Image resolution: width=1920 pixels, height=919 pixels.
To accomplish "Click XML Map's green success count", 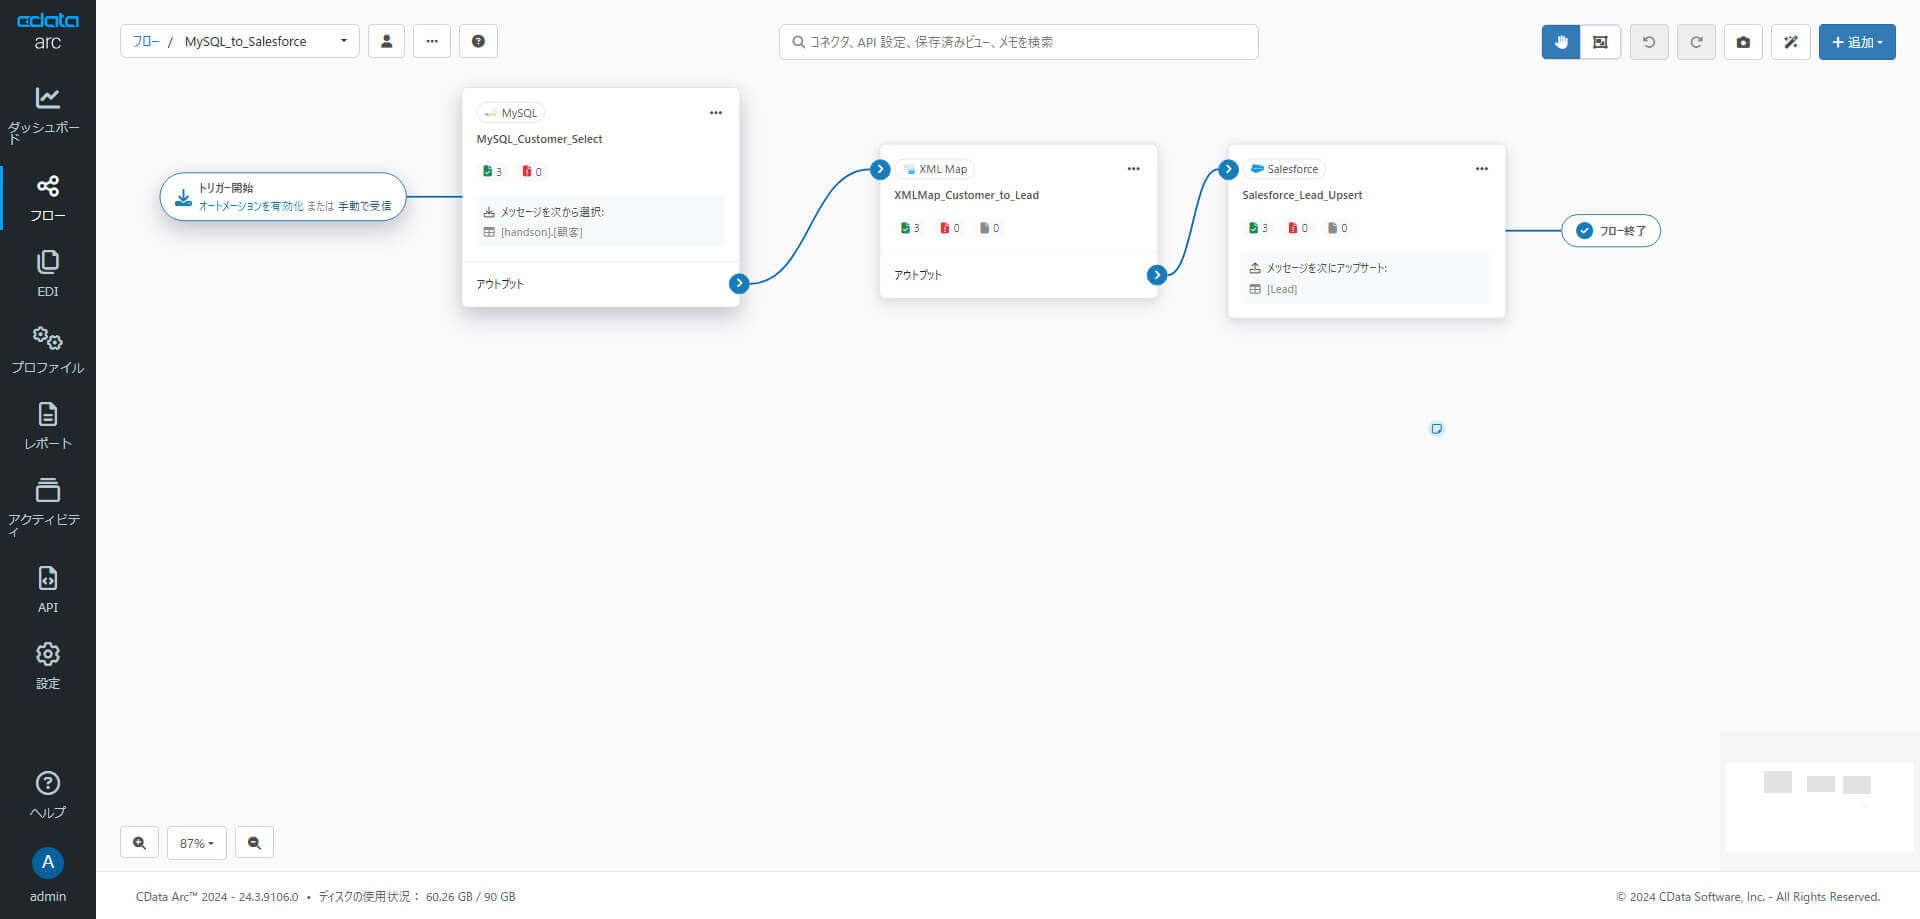I will 910,228.
